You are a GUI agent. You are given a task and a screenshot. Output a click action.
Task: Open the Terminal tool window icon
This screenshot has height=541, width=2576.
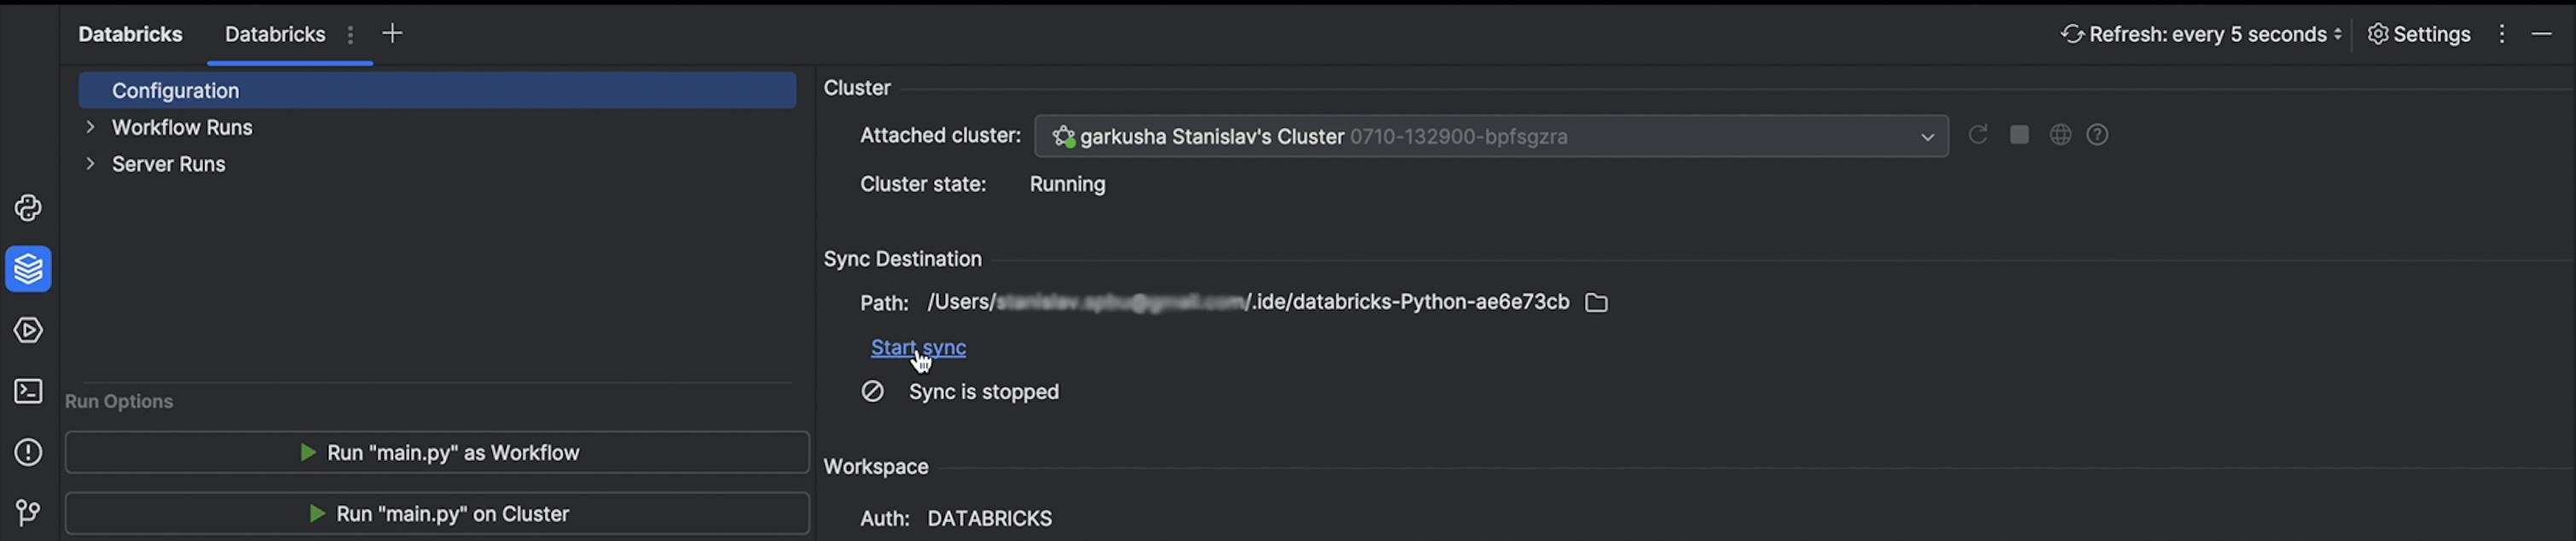pyautogui.click(x=28, y=391)
